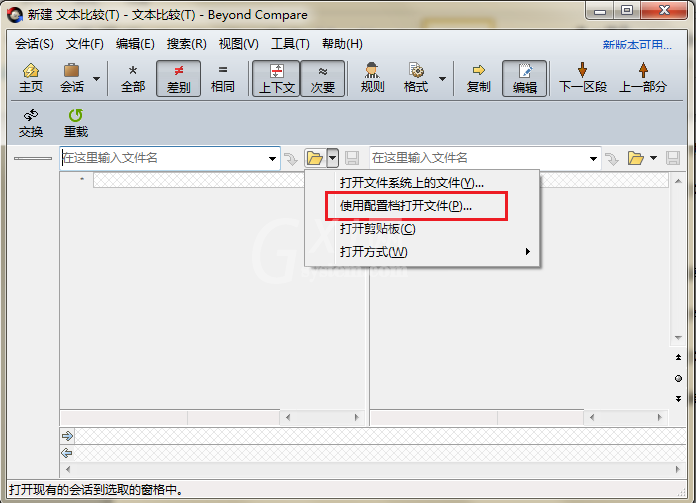Click next difference double-down arrow icon
696x503 pixels.
(678, 399)
